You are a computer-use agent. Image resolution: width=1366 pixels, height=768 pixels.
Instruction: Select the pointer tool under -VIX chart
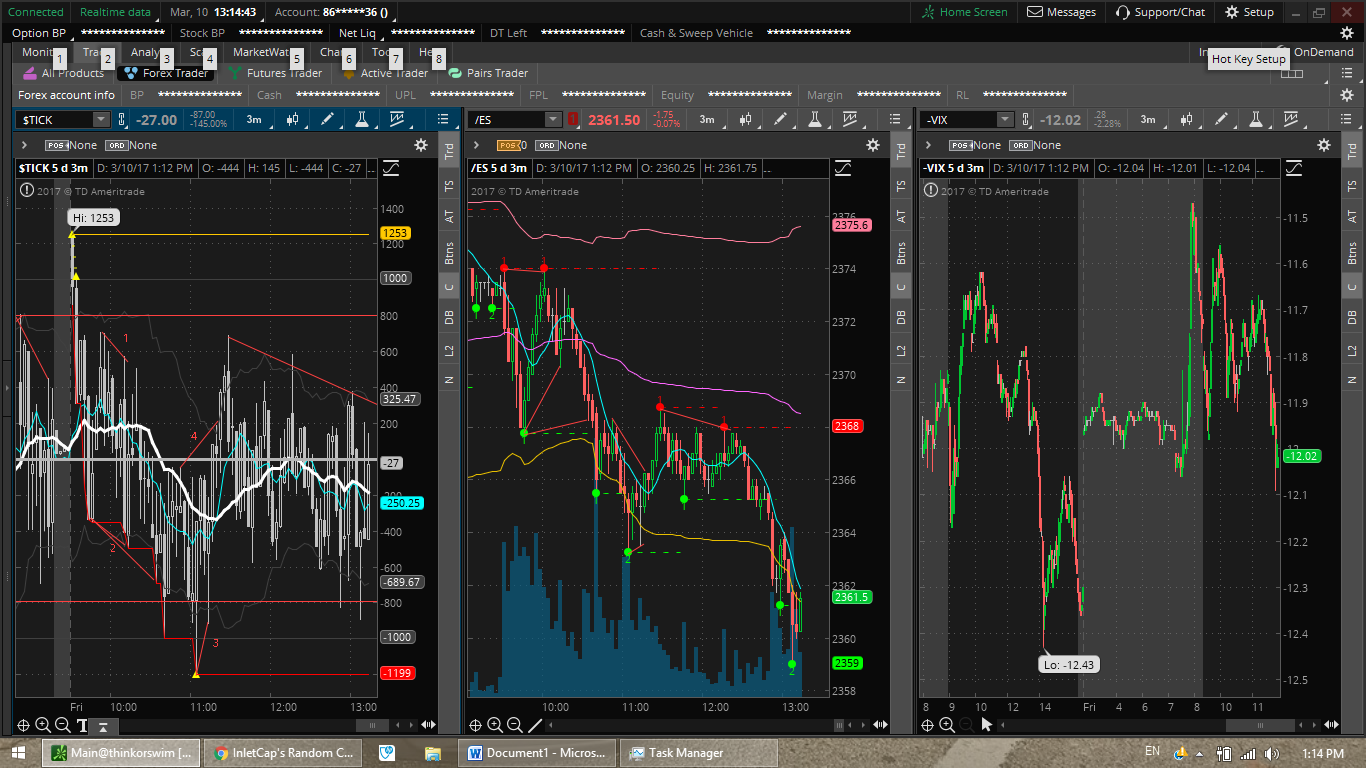coord(986,725)
